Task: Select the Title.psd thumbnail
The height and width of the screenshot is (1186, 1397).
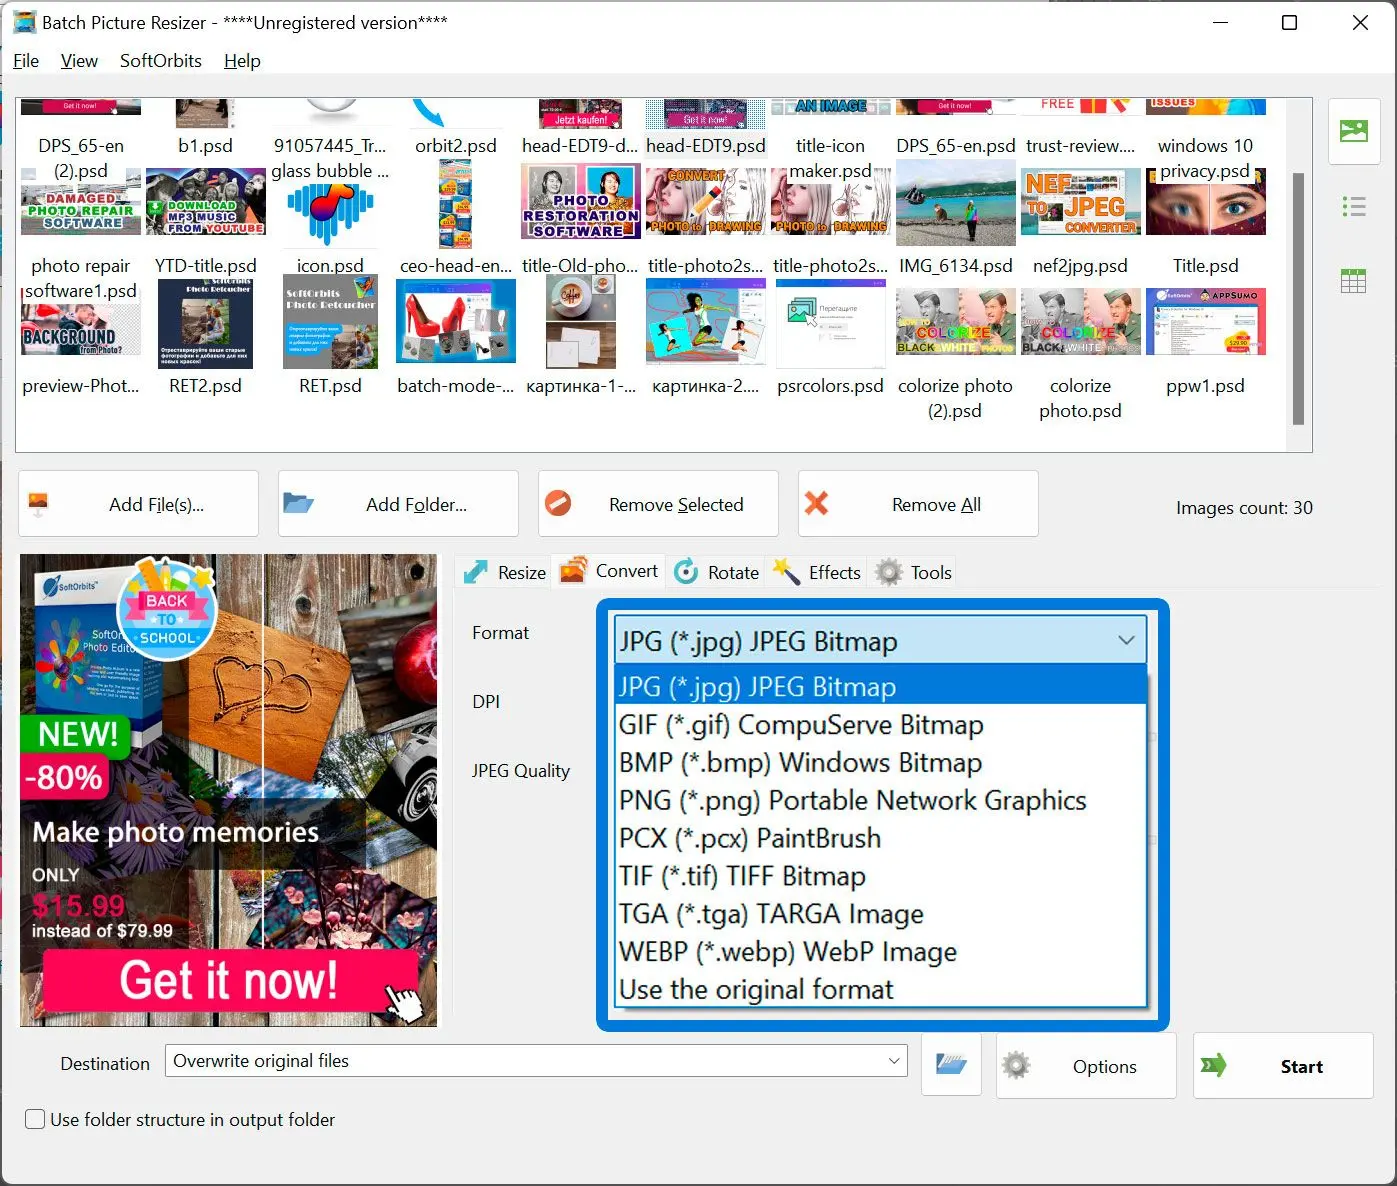Action: (1205, 203)
